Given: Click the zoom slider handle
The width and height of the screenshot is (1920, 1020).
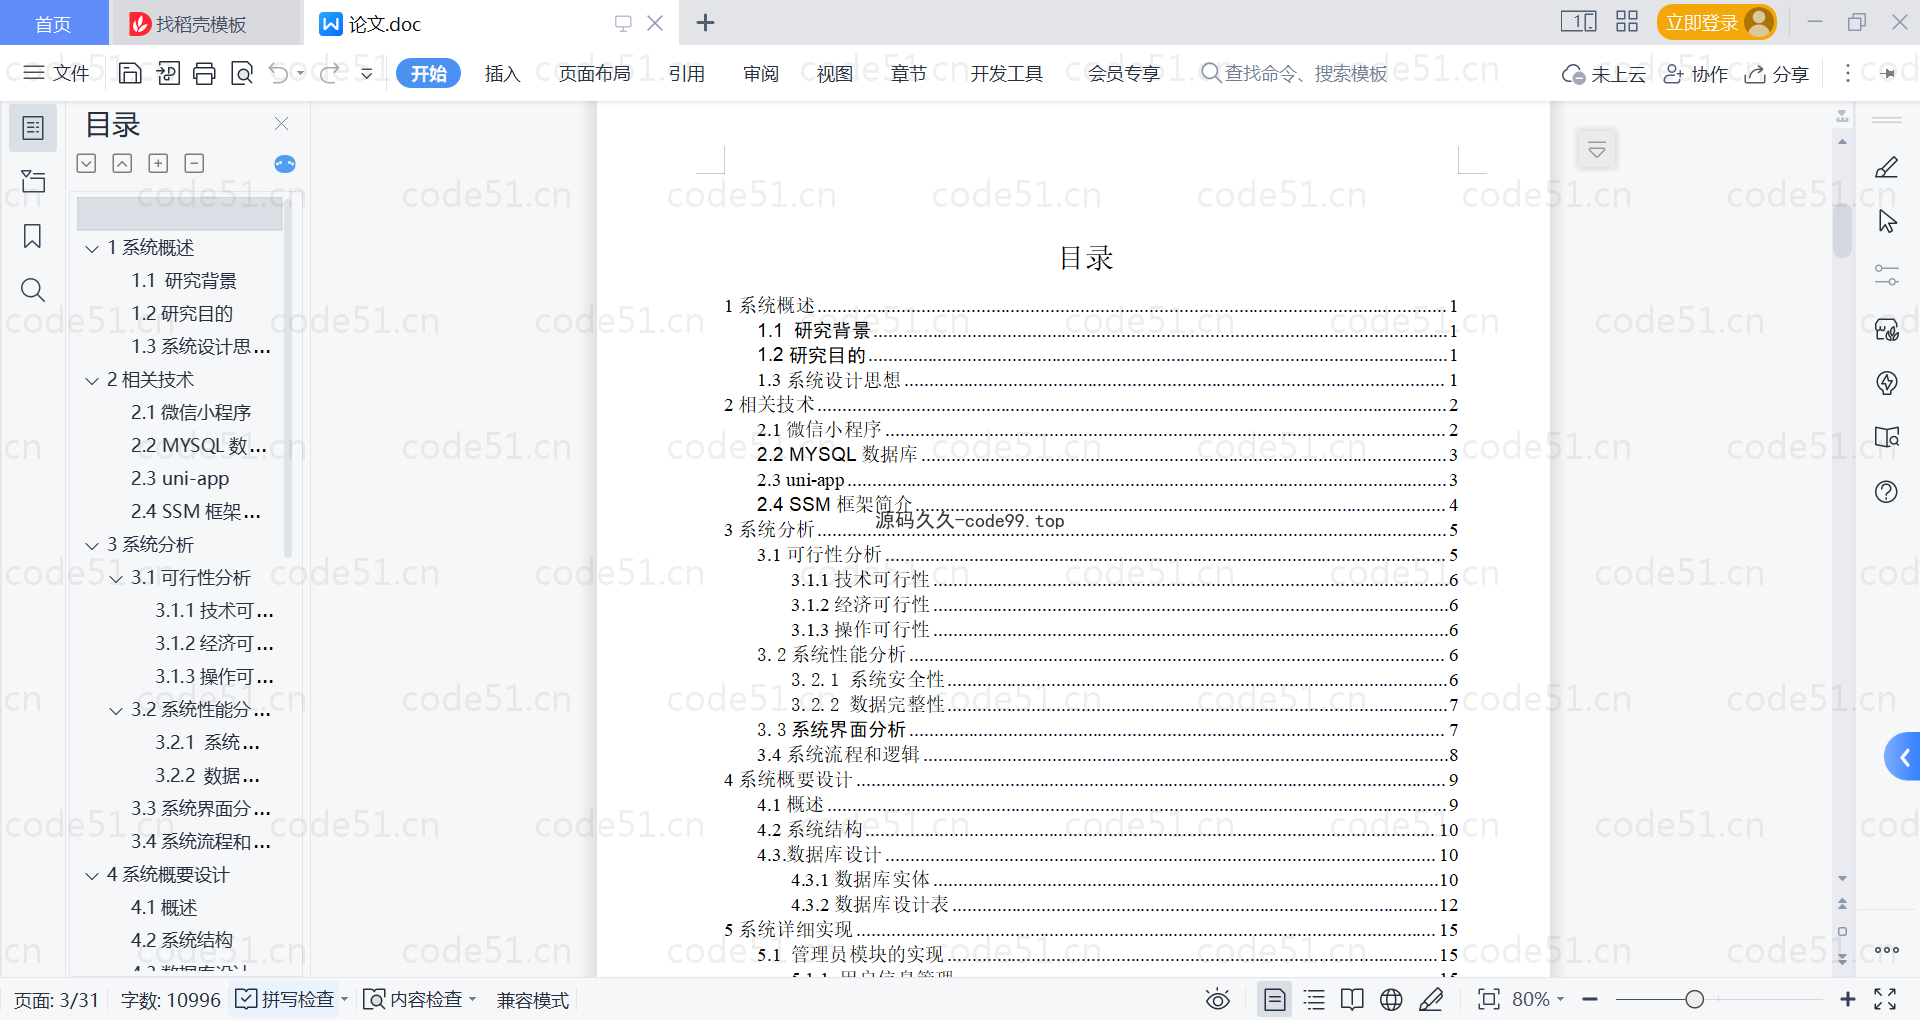Looking at the screenshot, I should coord(1694,999).
